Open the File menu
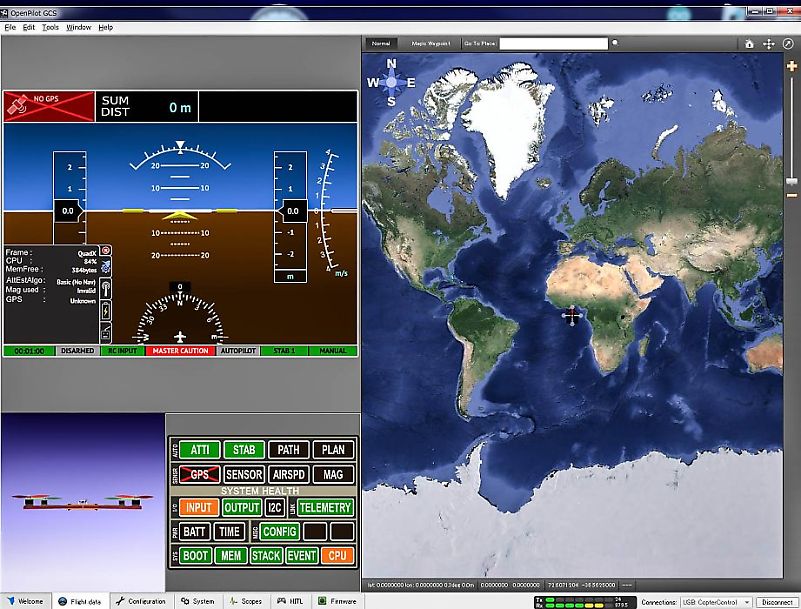This screenshot has height=609, width=801. [x=10, y=28]
